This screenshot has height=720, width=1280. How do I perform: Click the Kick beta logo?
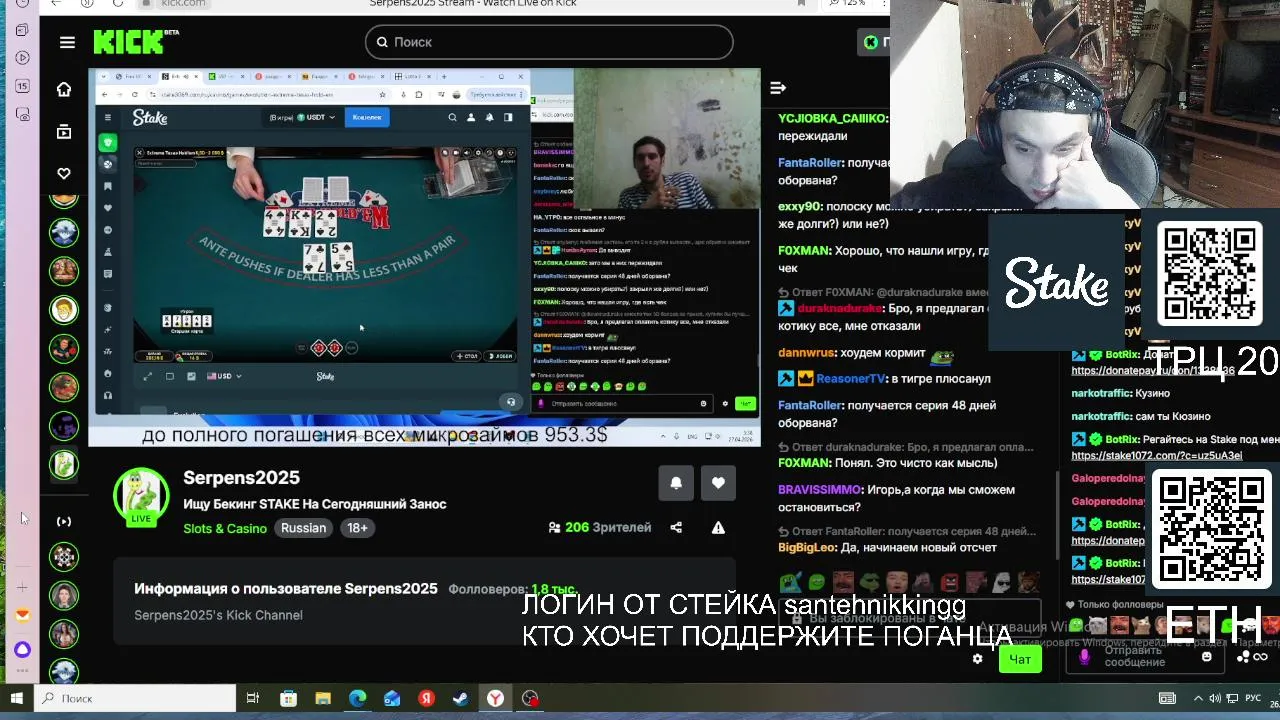click(135, 41)
